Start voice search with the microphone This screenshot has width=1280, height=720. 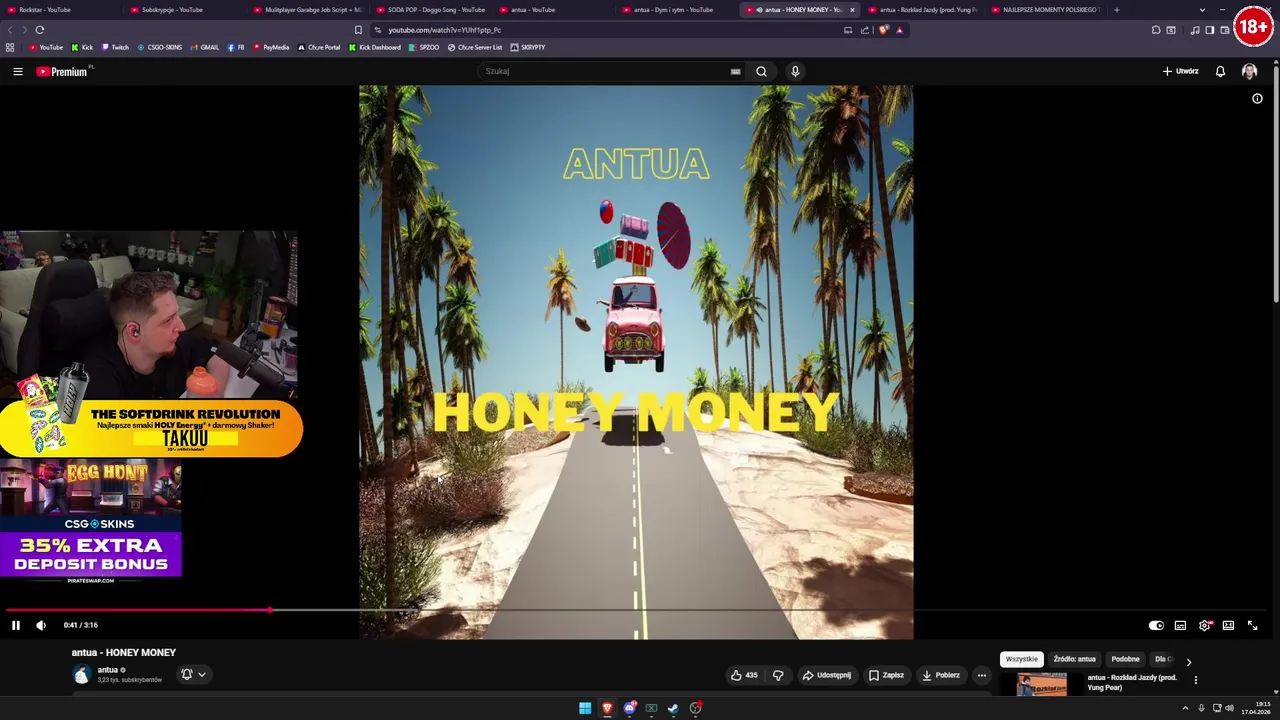click(x=795, y=71)
